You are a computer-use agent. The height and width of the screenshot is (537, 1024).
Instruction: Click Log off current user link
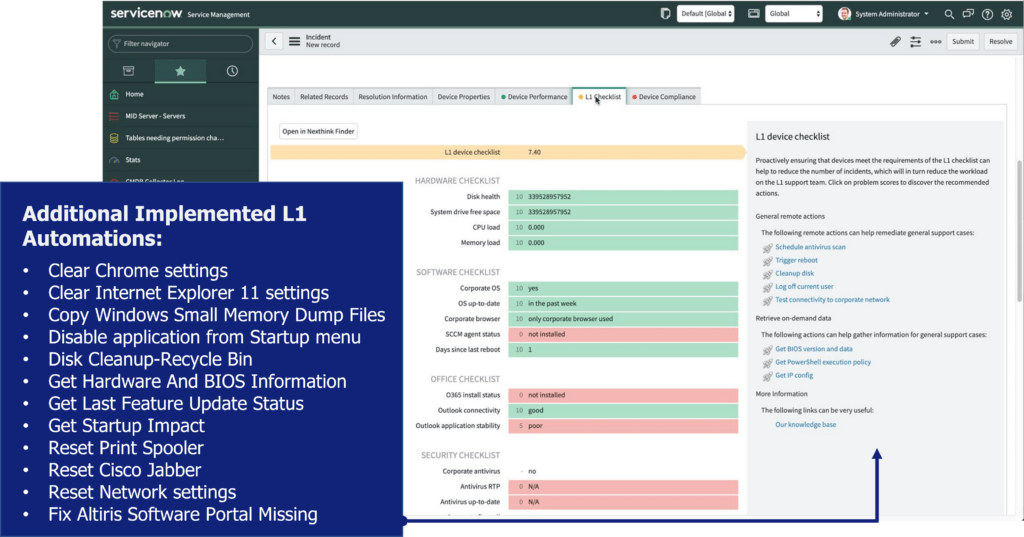[x=804, y=286]
